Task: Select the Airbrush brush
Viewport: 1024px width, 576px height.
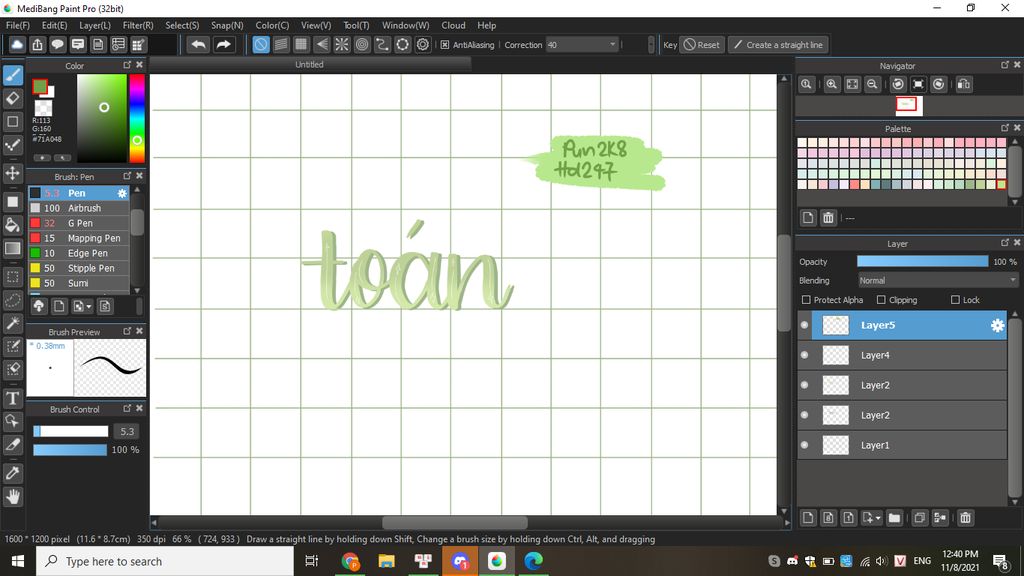Action: coord(78,208)
